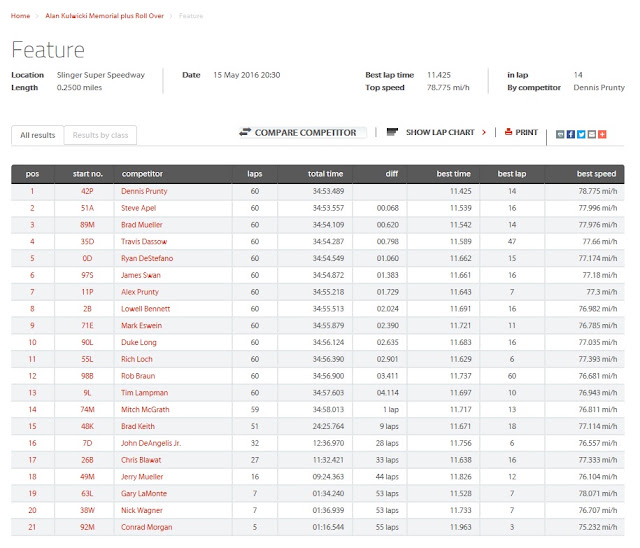Click diff value 00.068
This screenshot has width=640, height=548.
[x=387, y=208]
